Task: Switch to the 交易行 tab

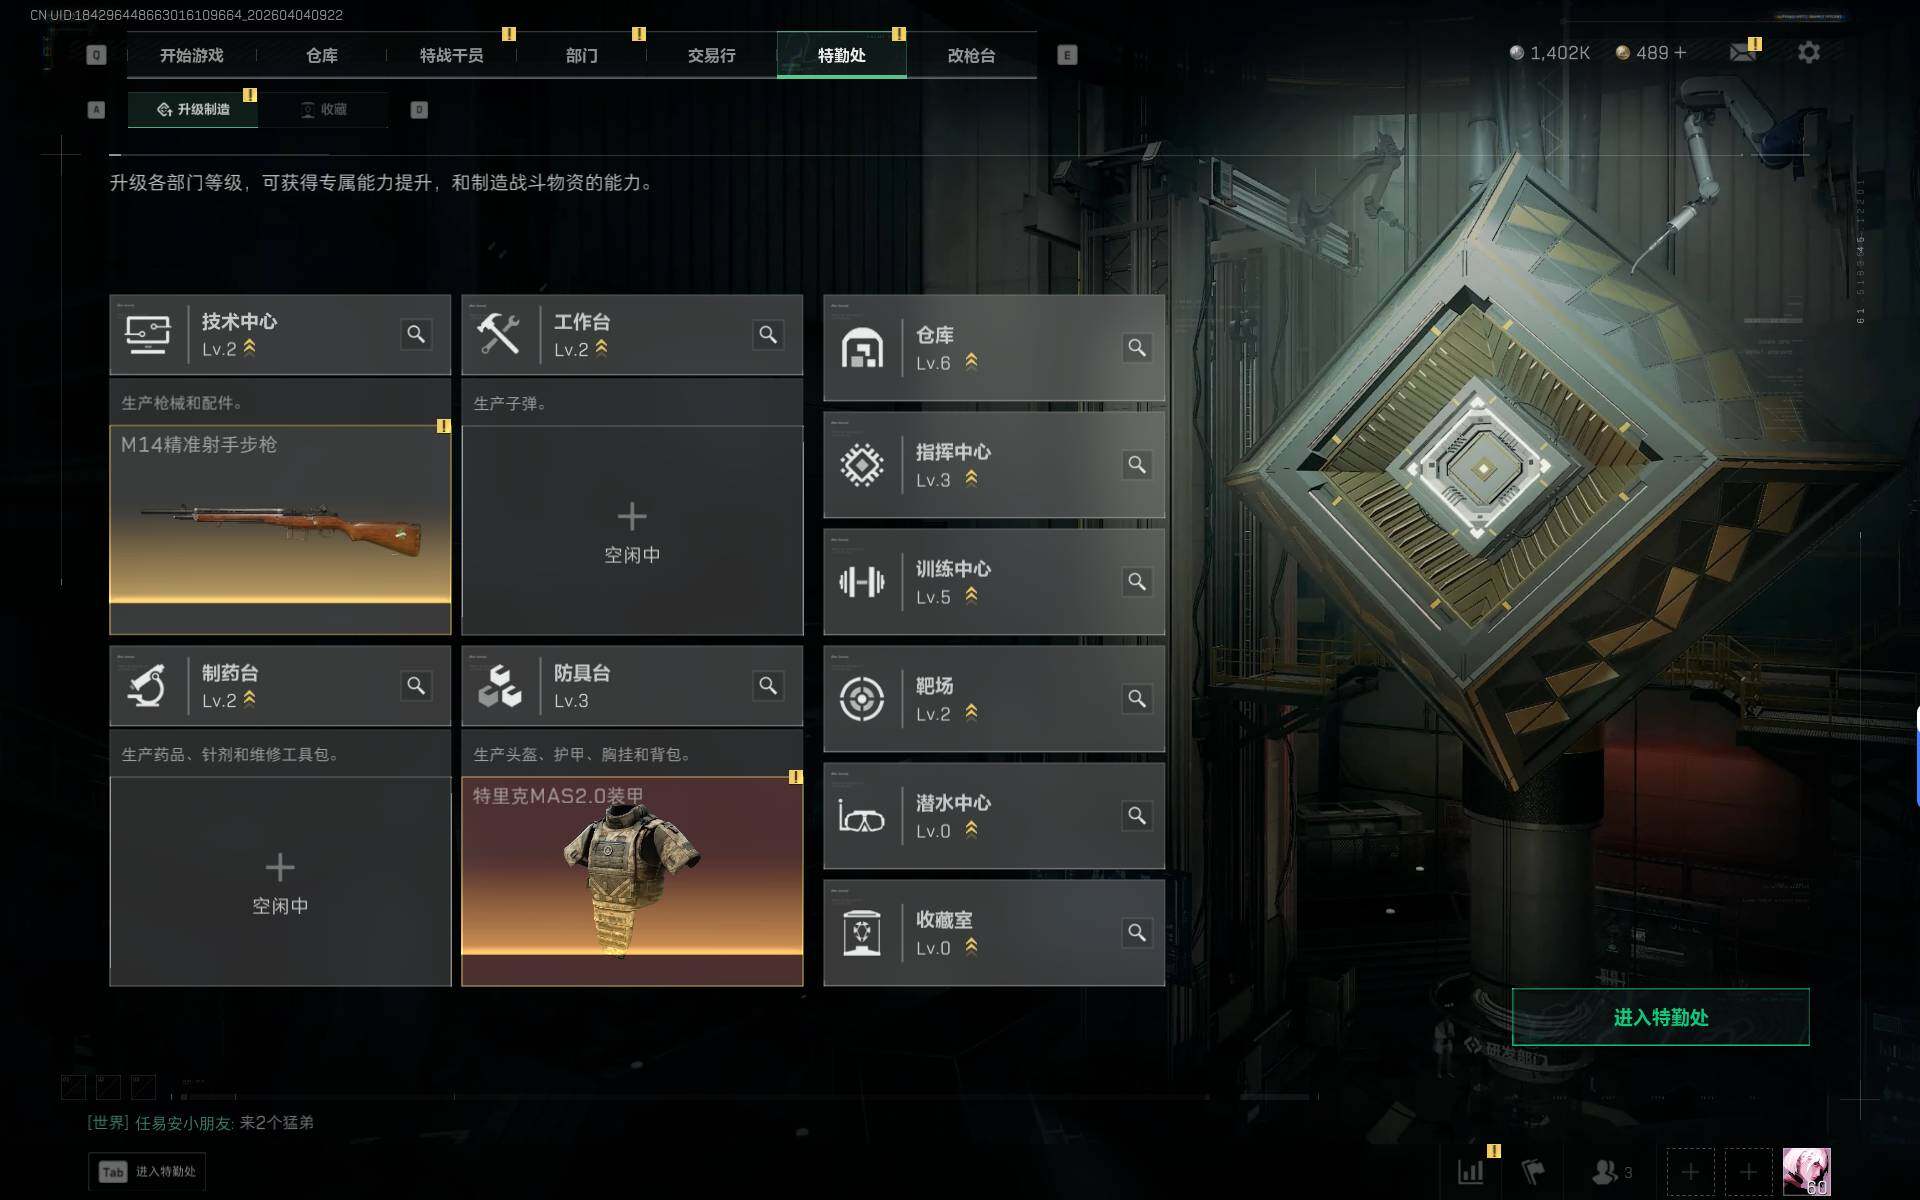Action: tap(711, 55)
